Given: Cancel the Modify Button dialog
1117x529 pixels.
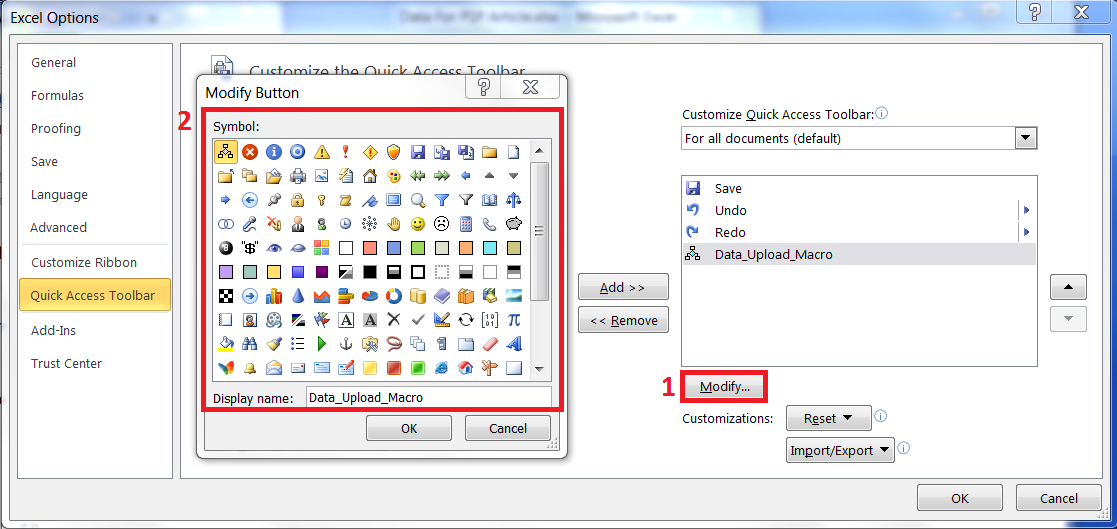Looking at the screenshot, I should 508,429.
